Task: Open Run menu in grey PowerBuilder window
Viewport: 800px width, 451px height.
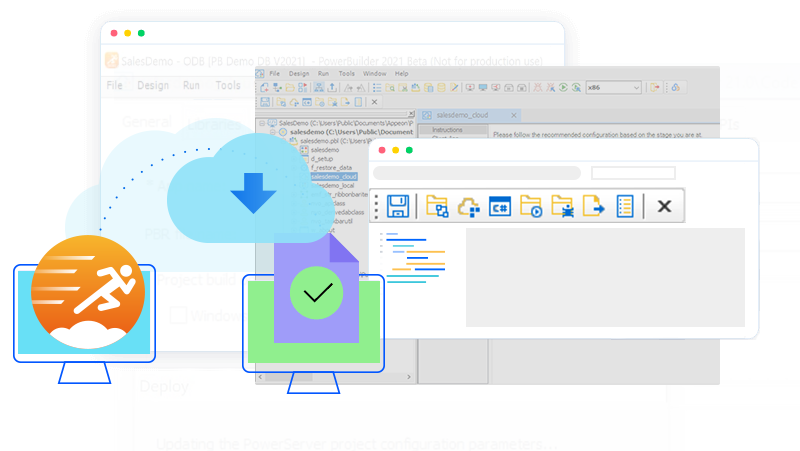Action: pos(323,73)
